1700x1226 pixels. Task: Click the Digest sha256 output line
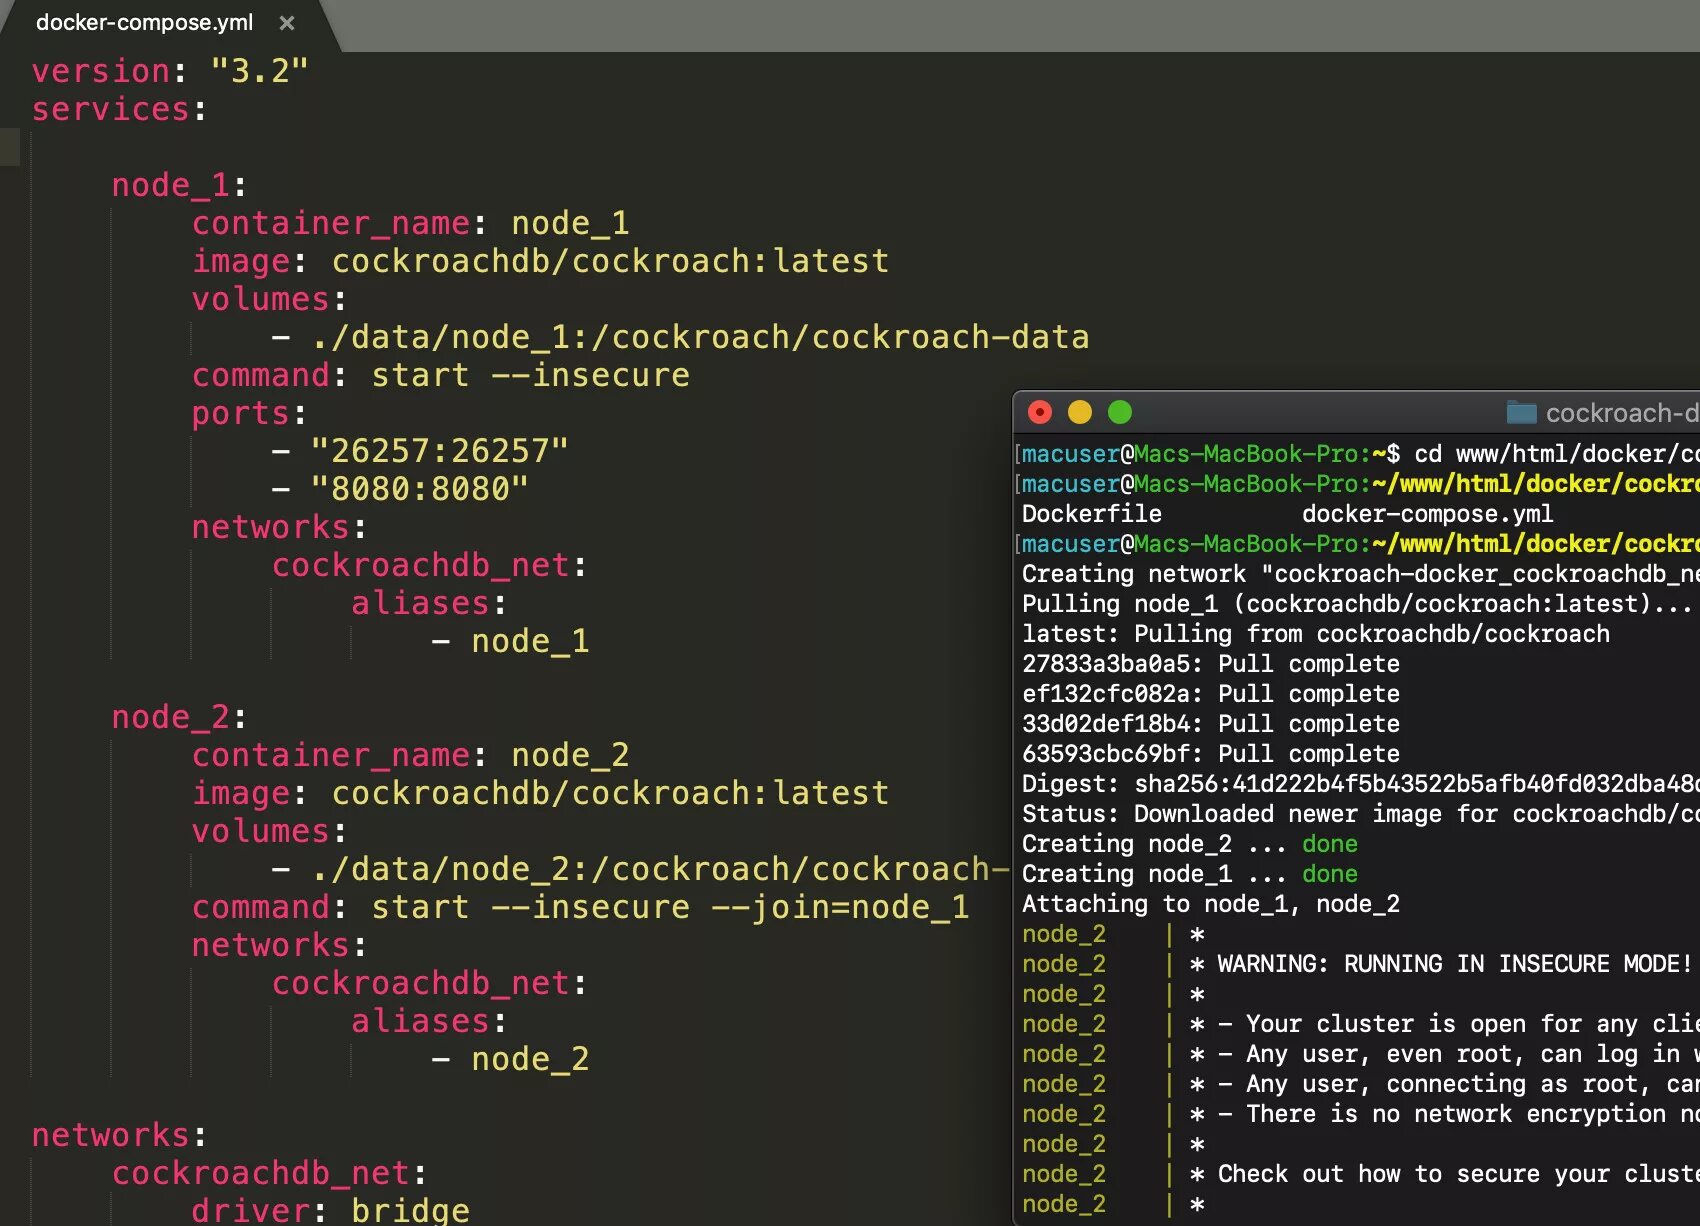[1360, 784]
